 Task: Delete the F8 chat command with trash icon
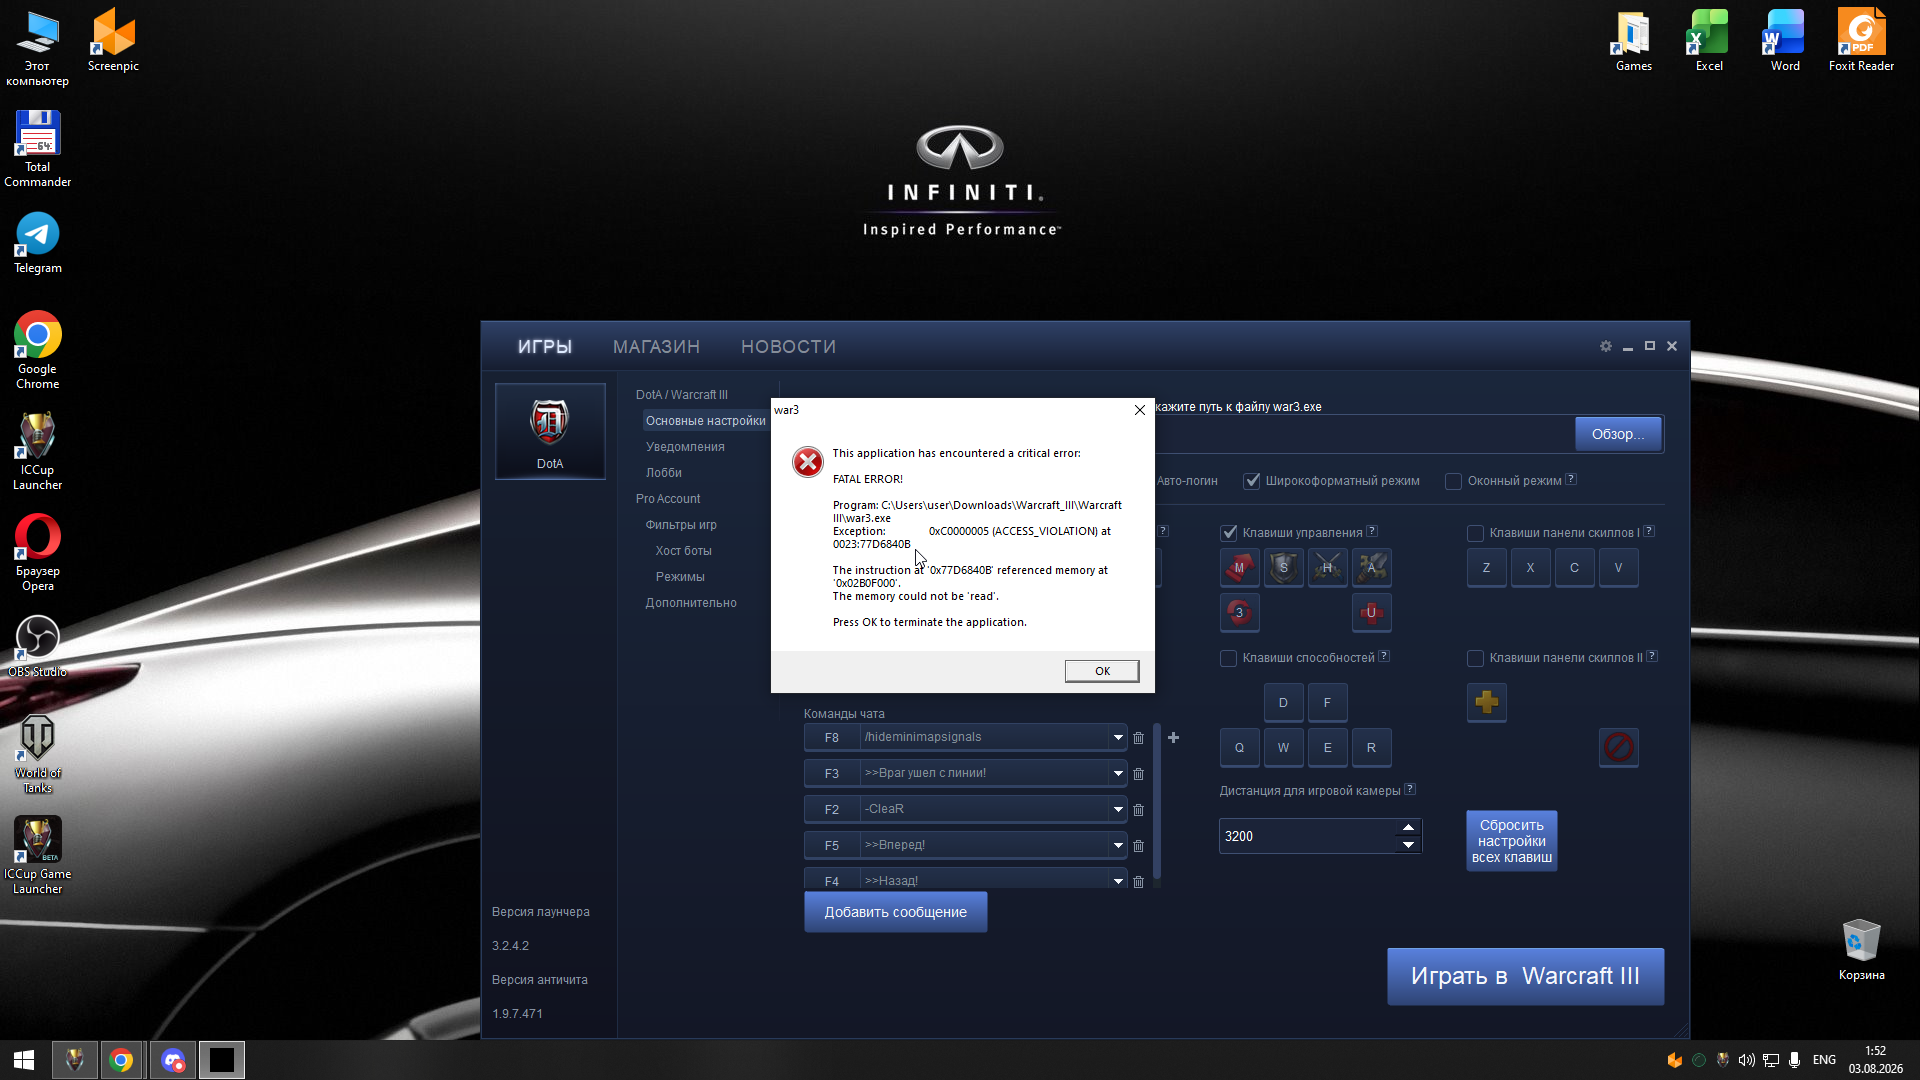tap(1138, 738)
